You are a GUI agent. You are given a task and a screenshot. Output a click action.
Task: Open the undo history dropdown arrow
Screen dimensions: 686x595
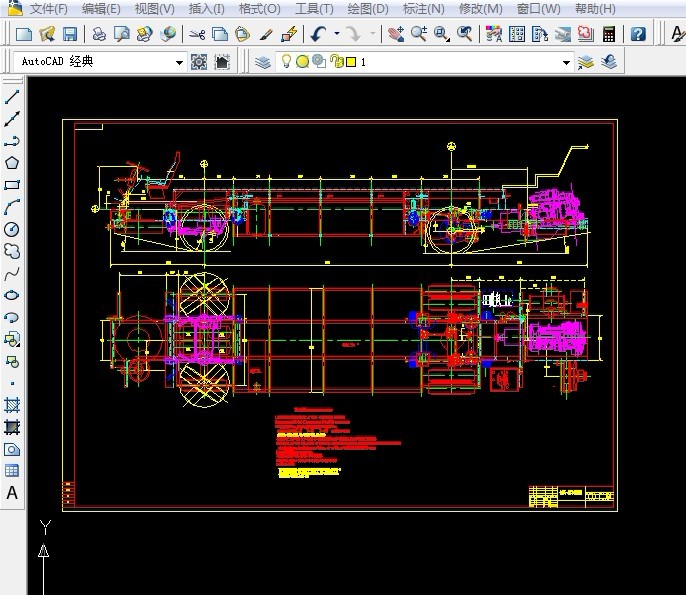pos(336,34)
